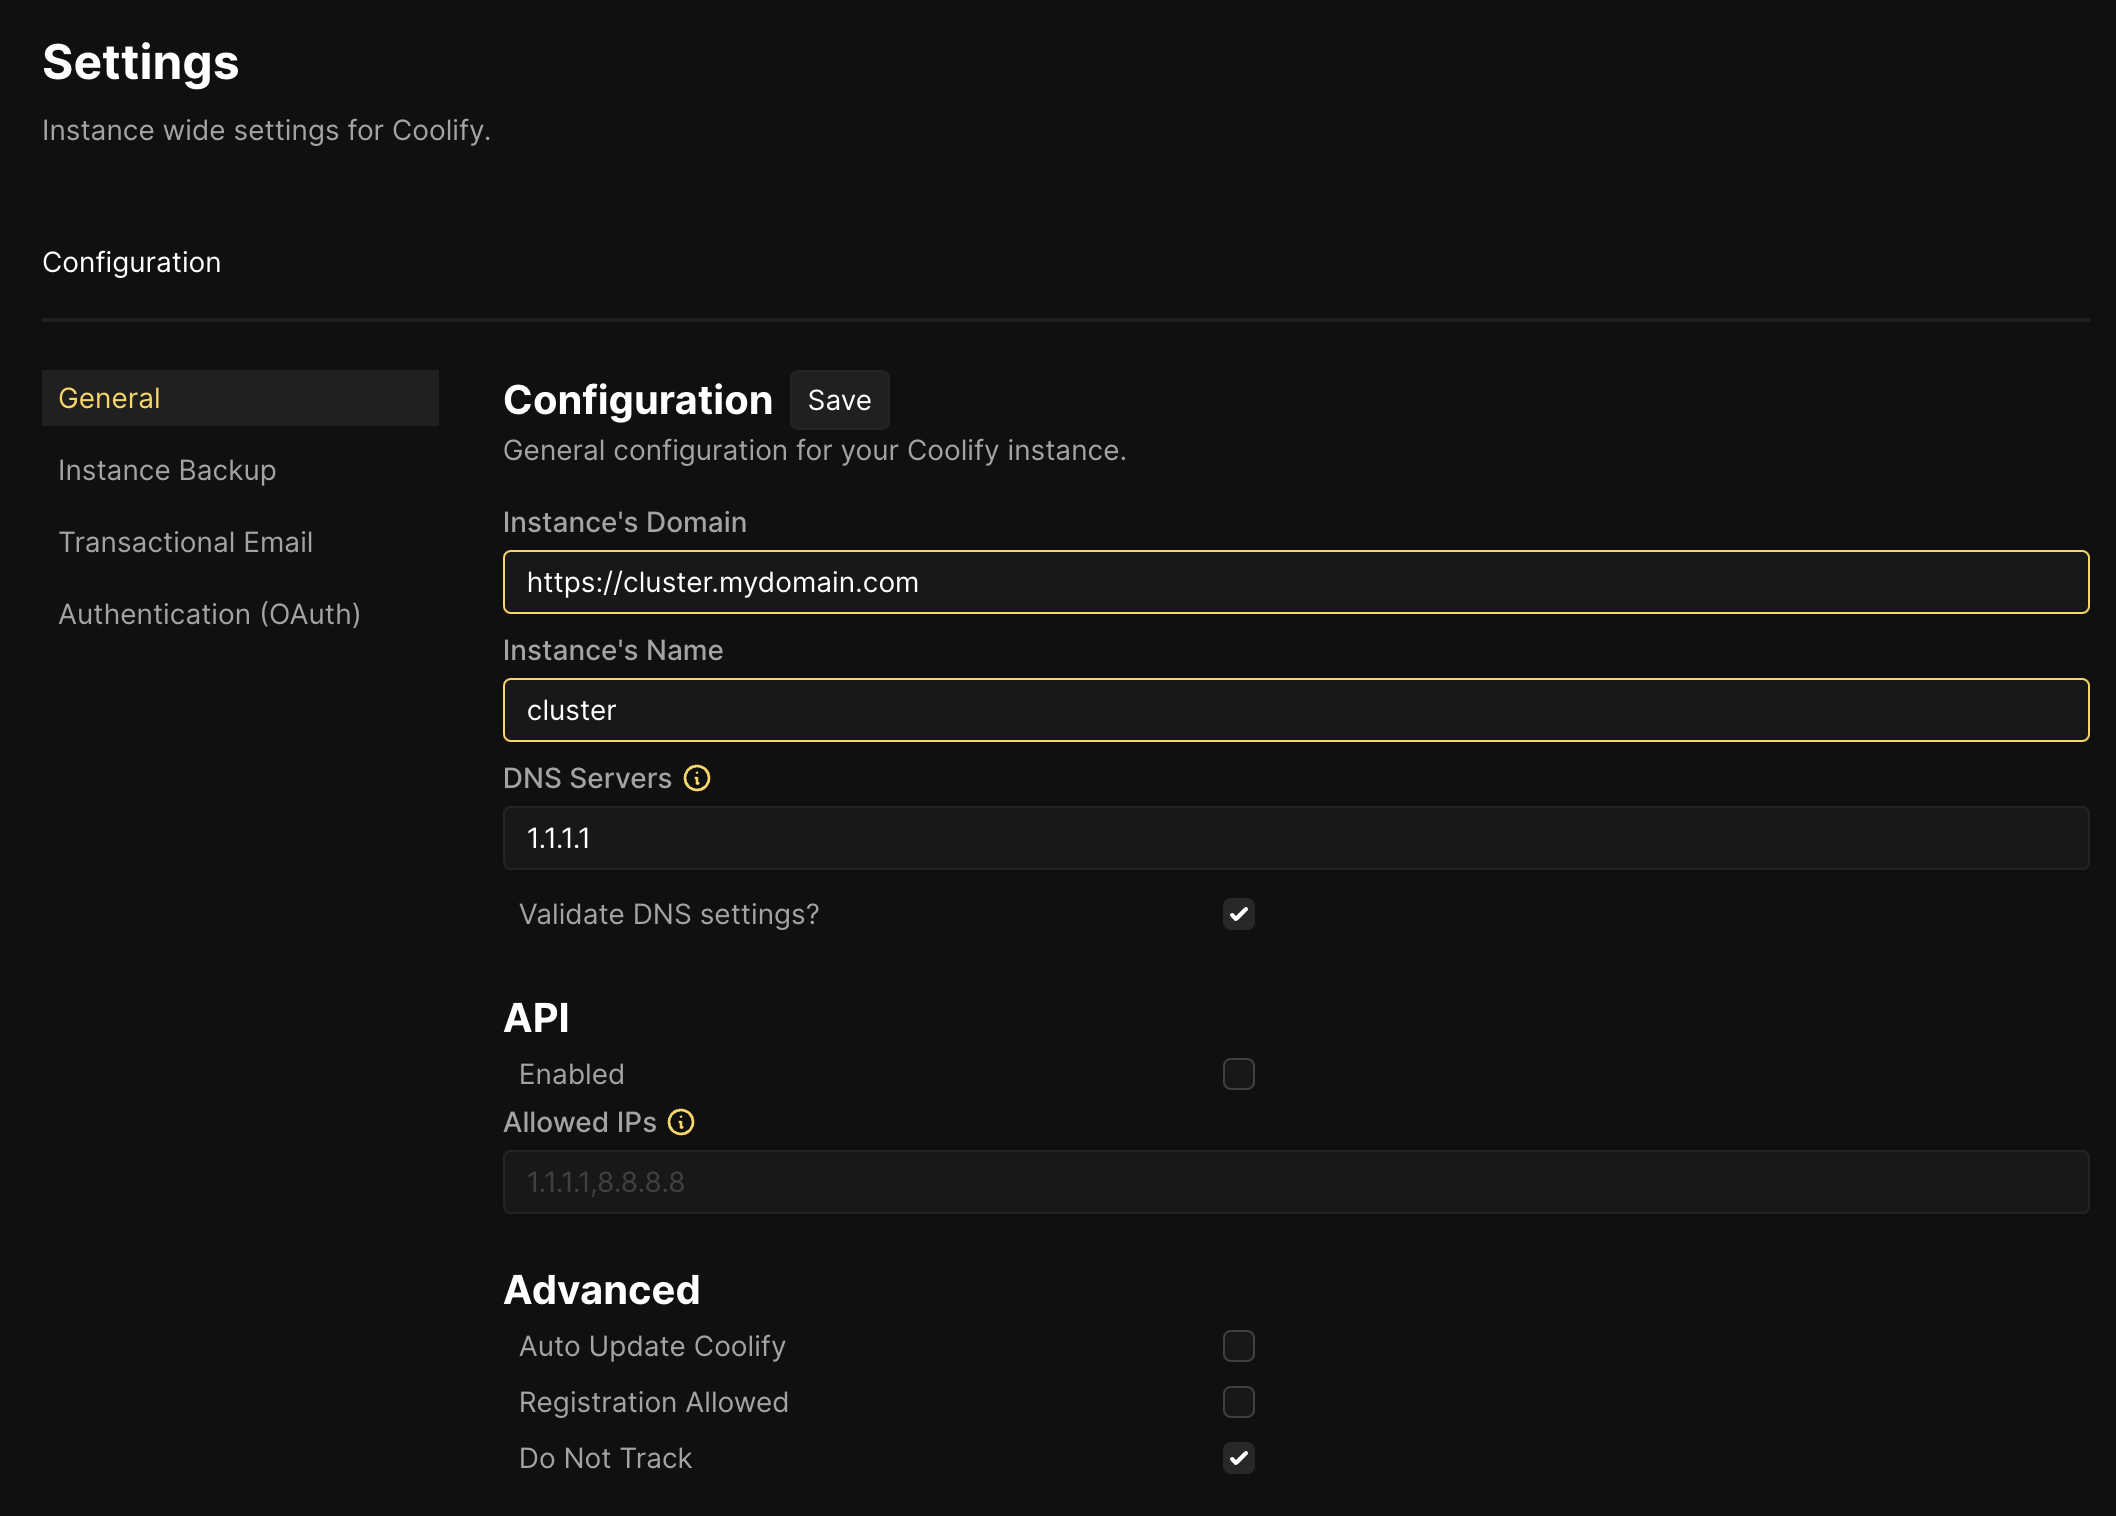
Task: Toggle the Validate DNS settings checkbox
Action: (1237, 914)
